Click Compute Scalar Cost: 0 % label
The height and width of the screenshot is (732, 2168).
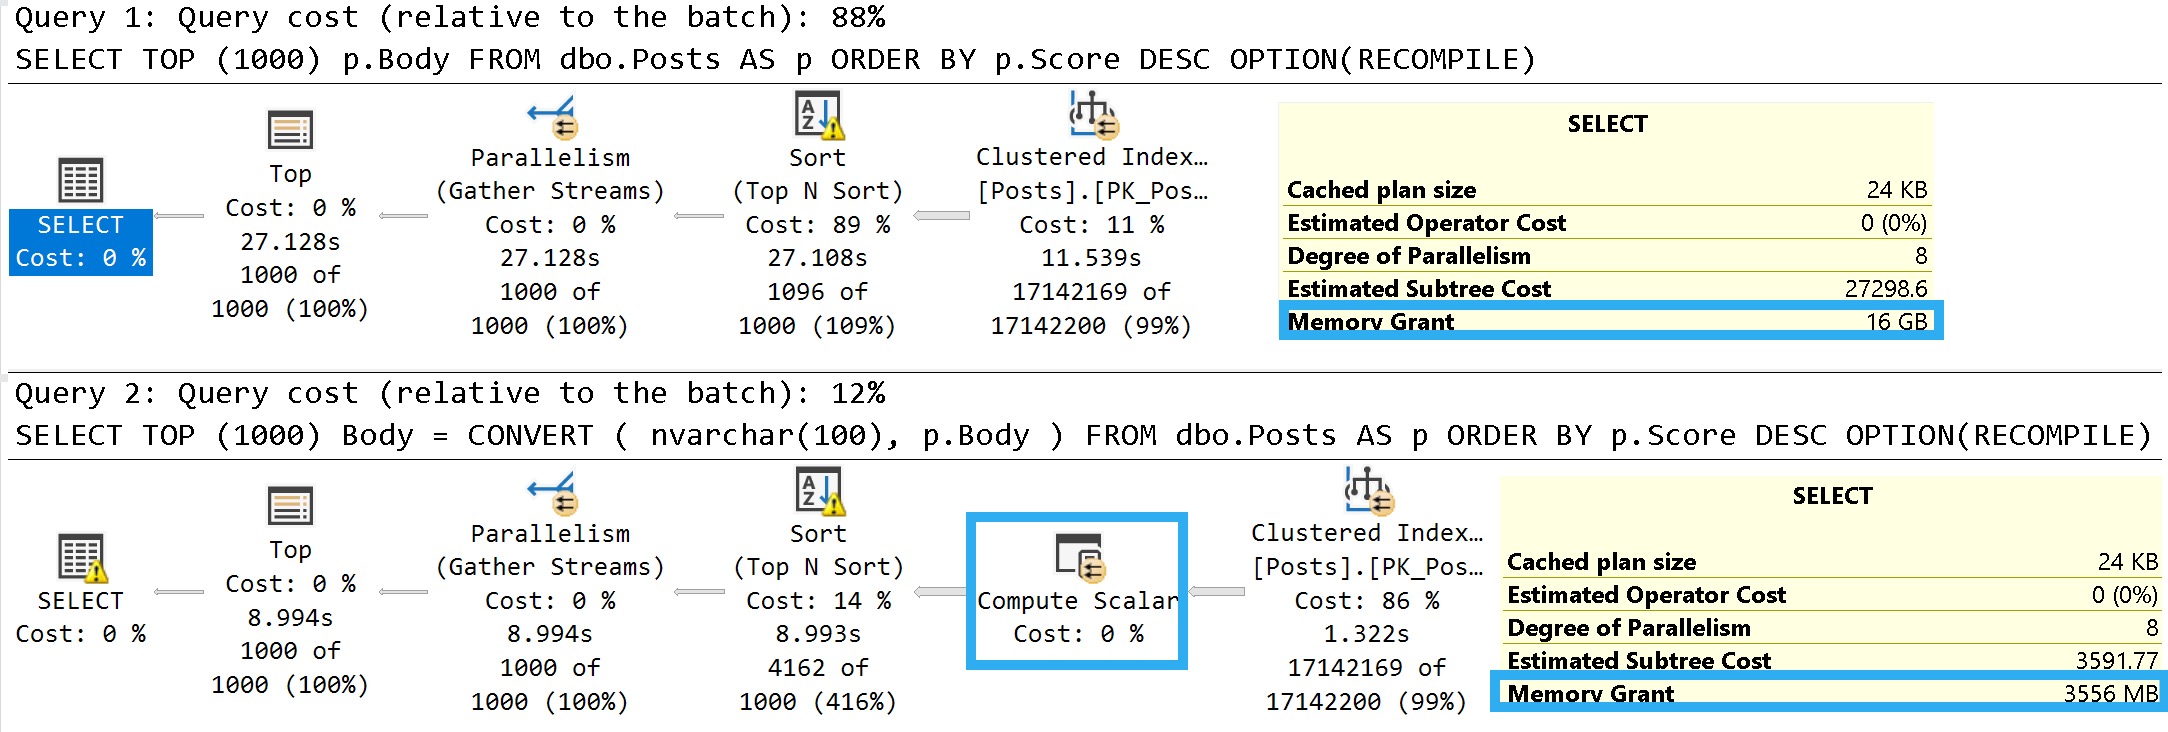(1079, 634)
